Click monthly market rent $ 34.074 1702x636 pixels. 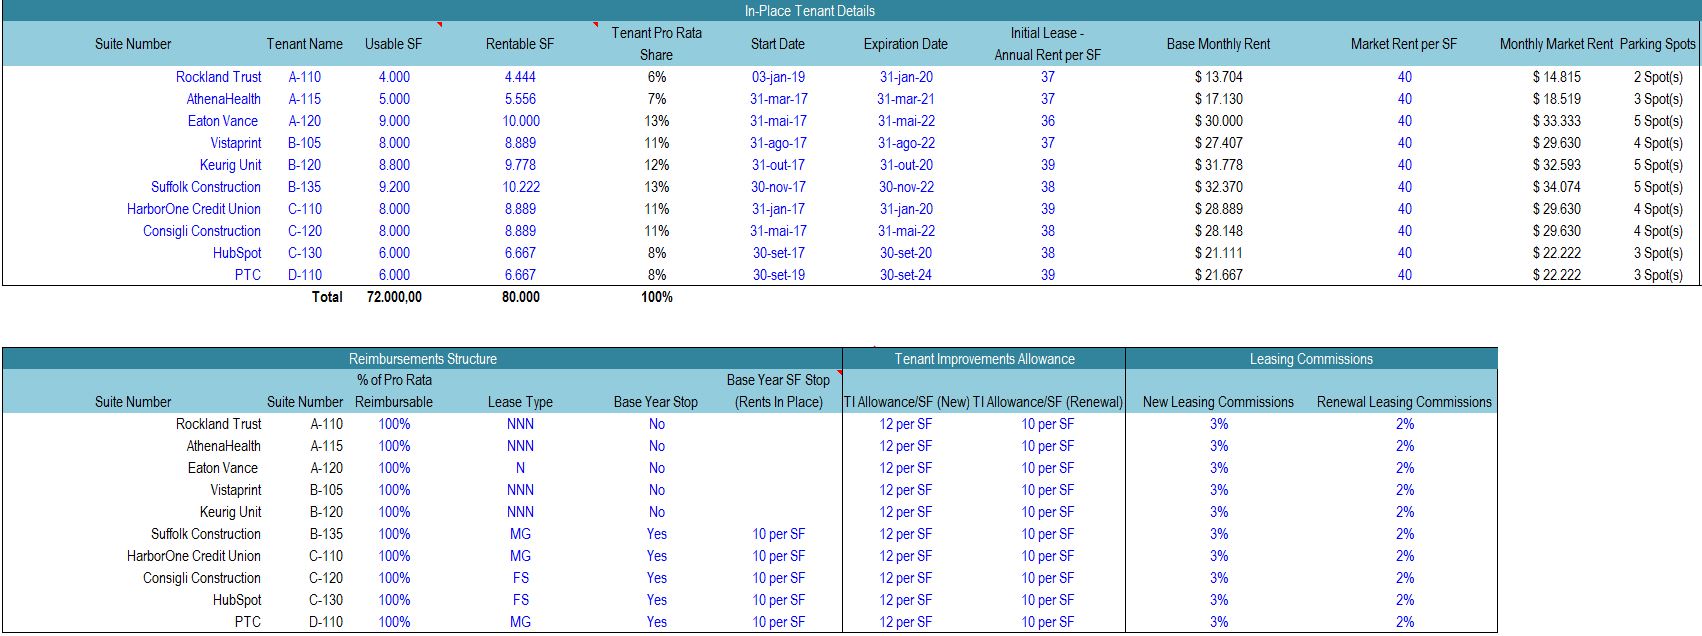pyautogui.click(x=1556, y=187)
